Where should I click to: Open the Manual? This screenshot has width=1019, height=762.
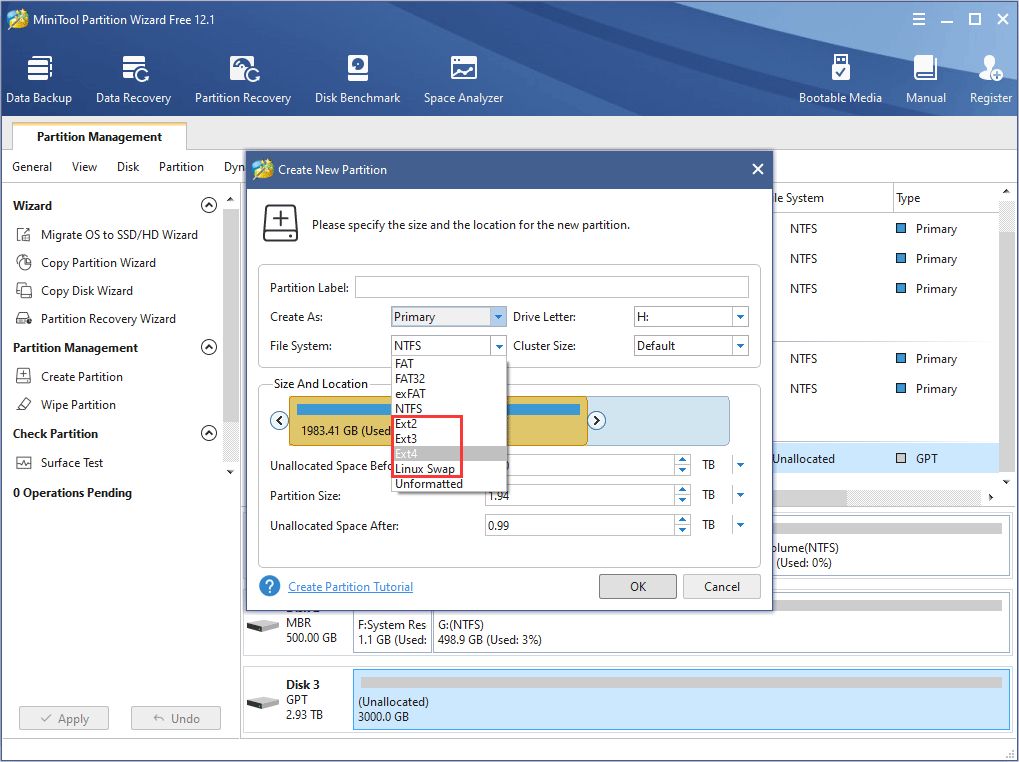[x=925, y=80]
